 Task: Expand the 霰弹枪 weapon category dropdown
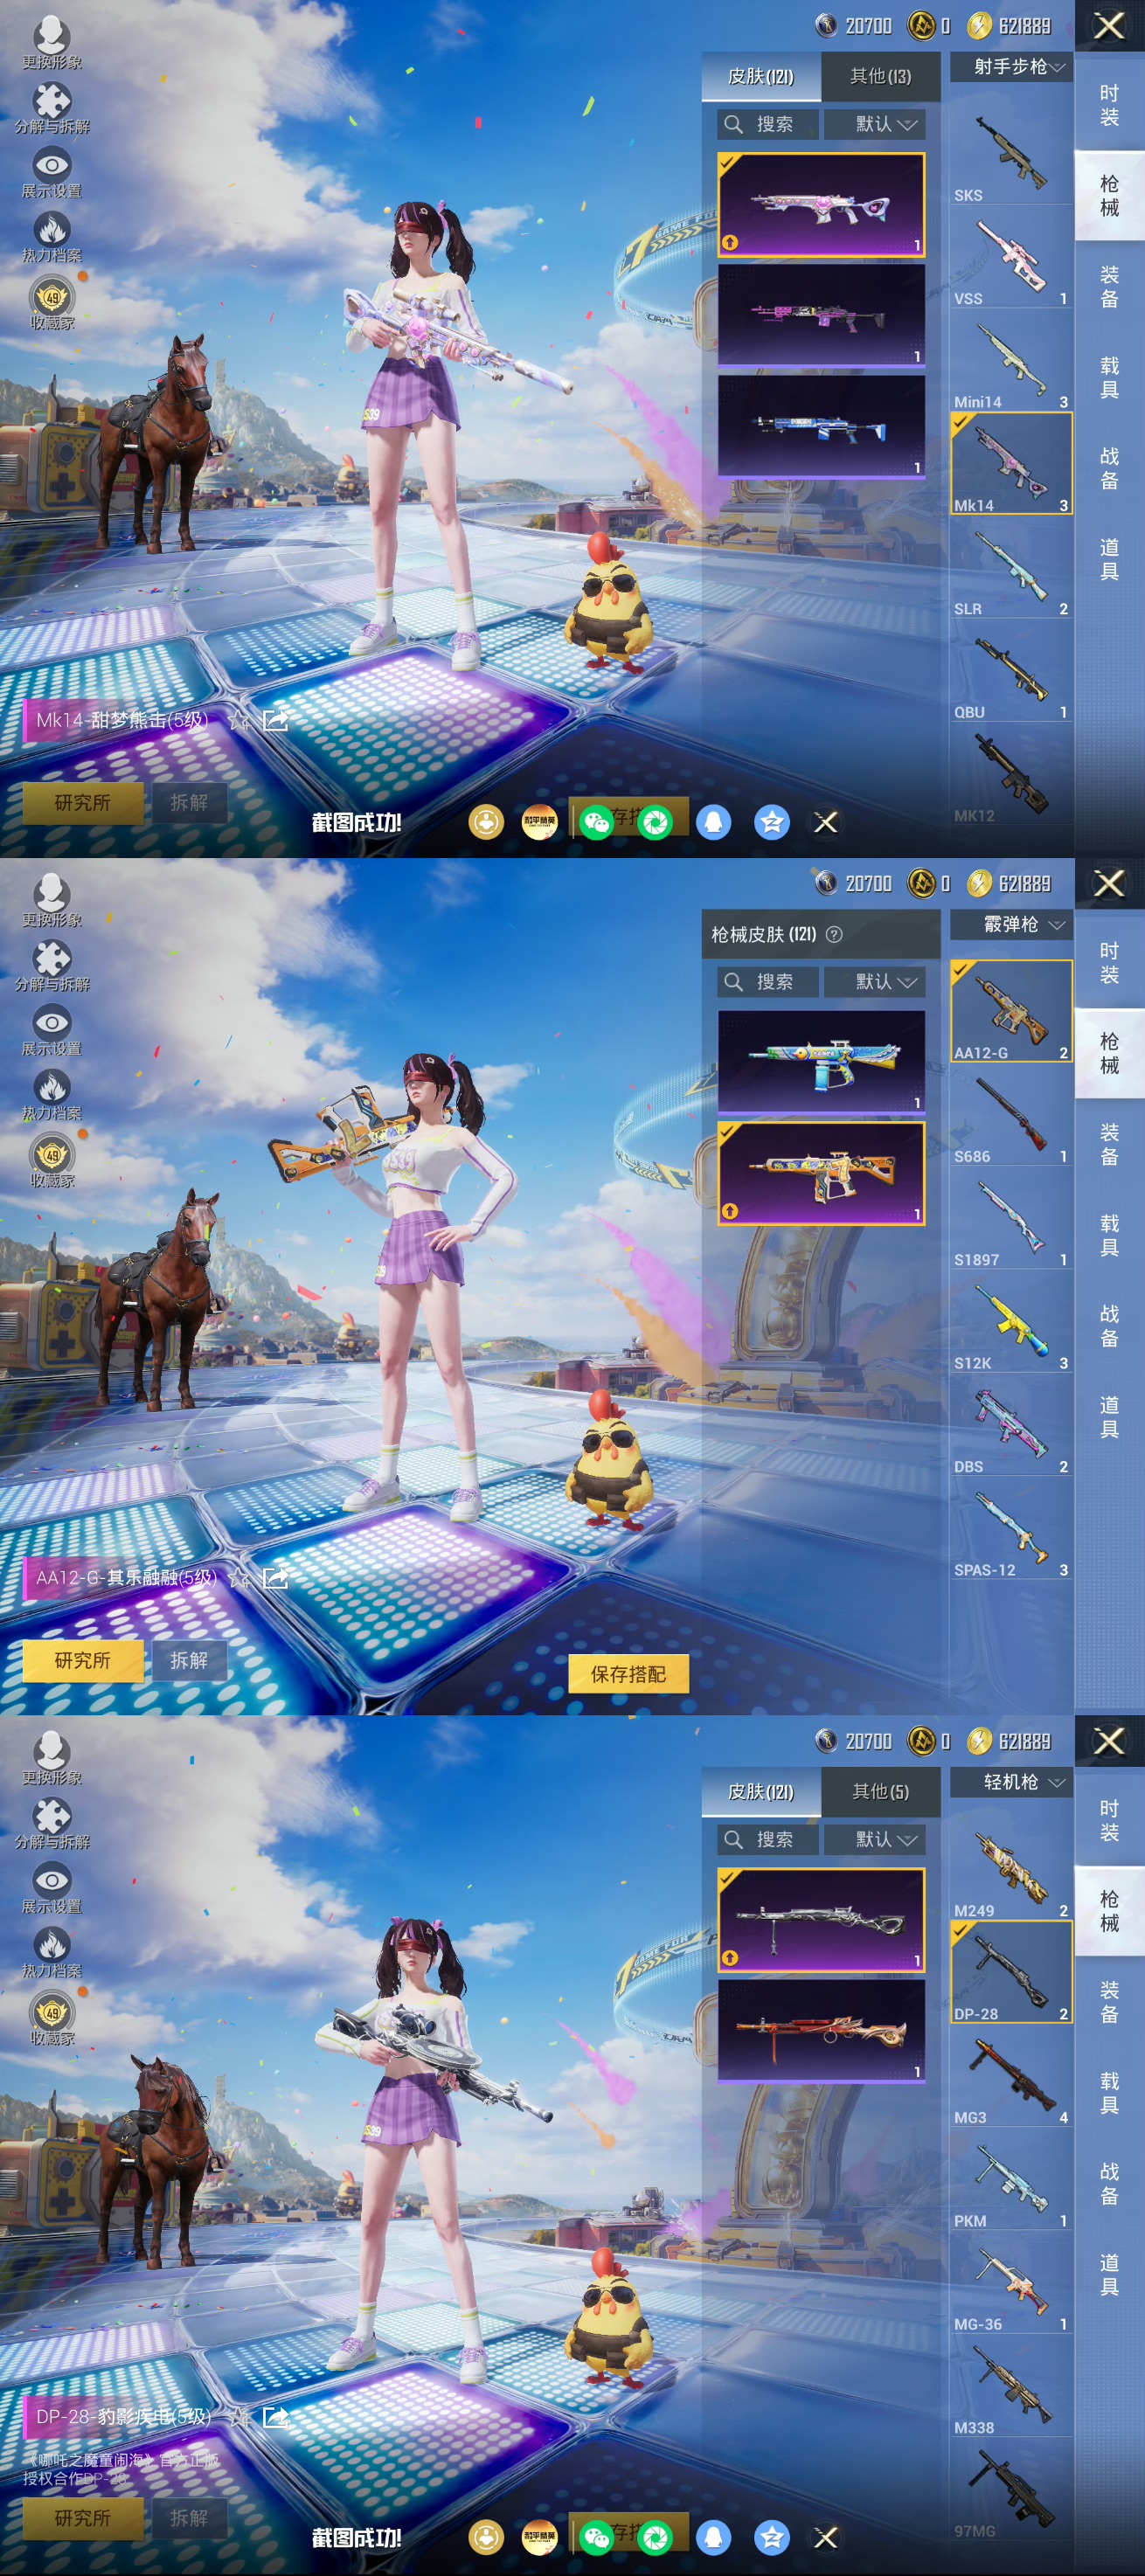(1011, 924)
